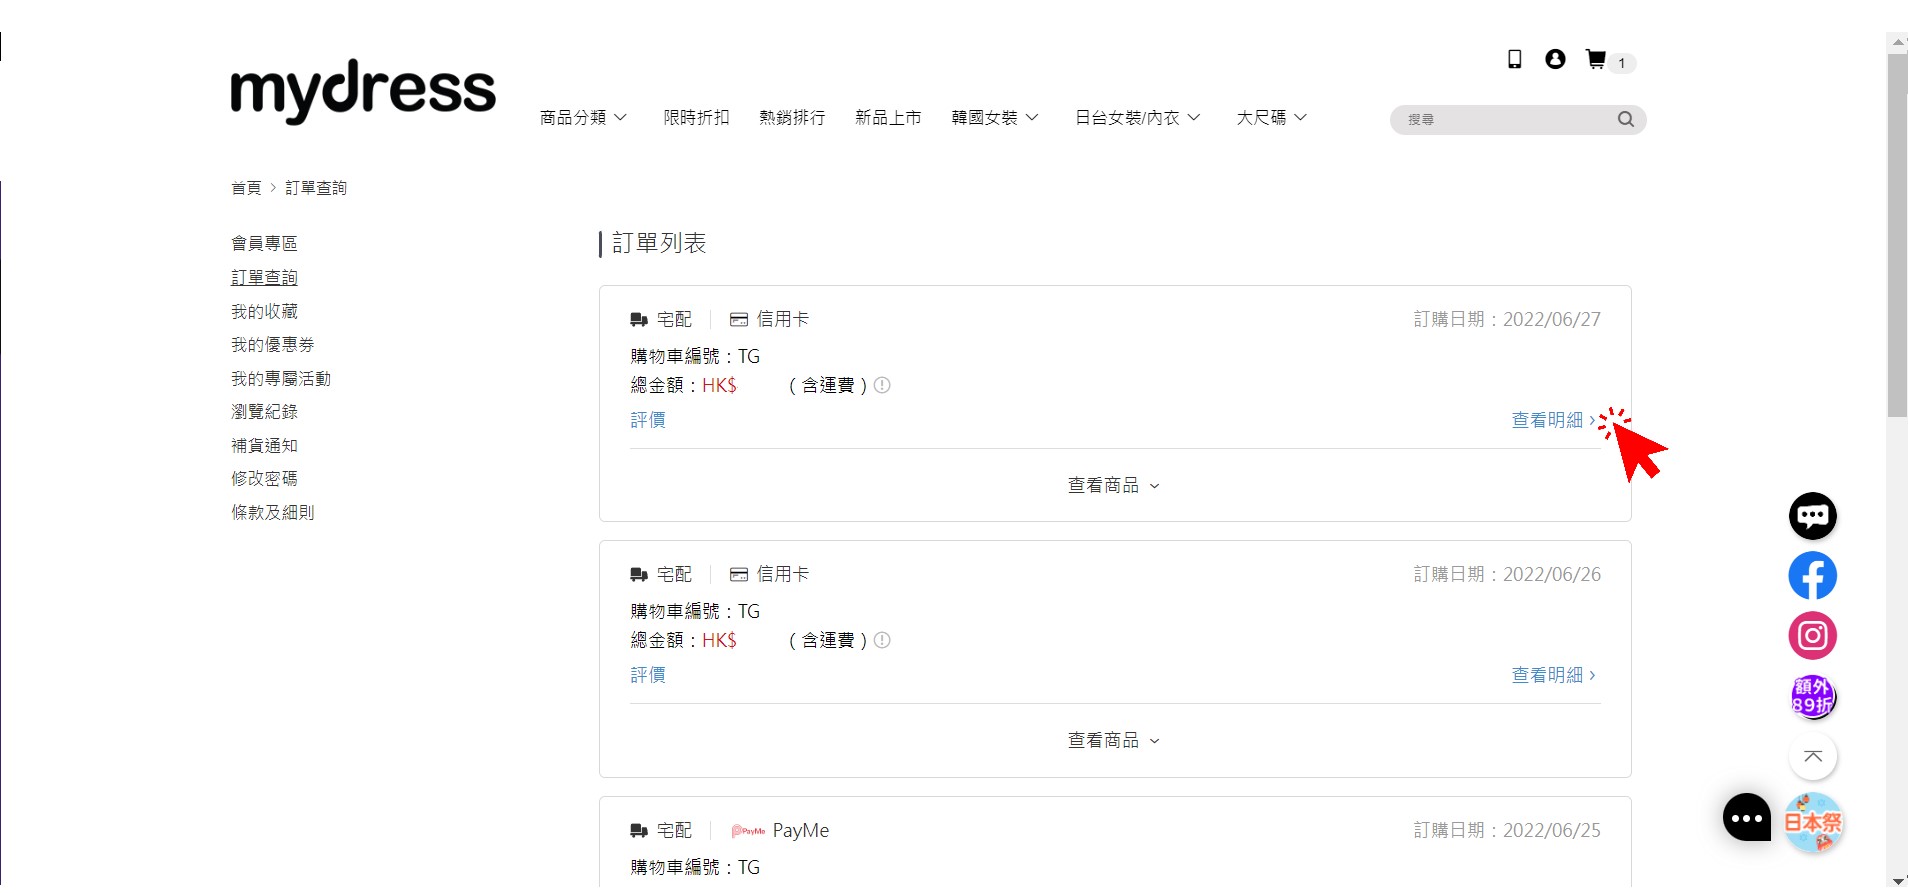Open the 日本祭 promotion badge
This screenshot has width=1908, height=893.
(1814, 822)
